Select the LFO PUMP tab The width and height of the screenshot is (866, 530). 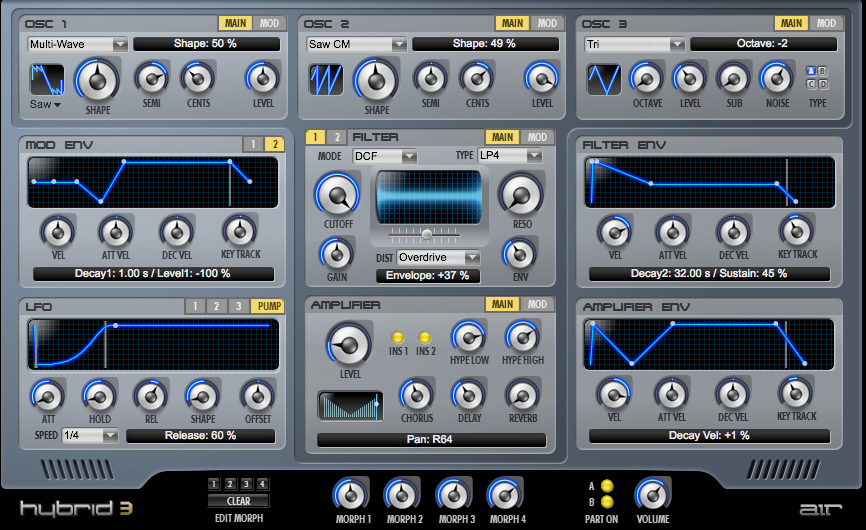click(268, 306)
